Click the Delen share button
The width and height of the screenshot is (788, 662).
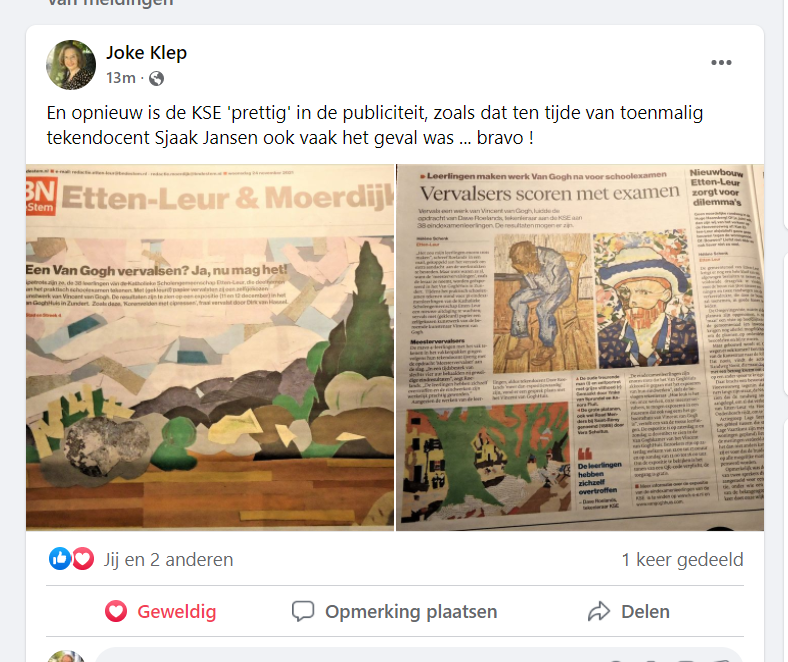click(628, 611)
